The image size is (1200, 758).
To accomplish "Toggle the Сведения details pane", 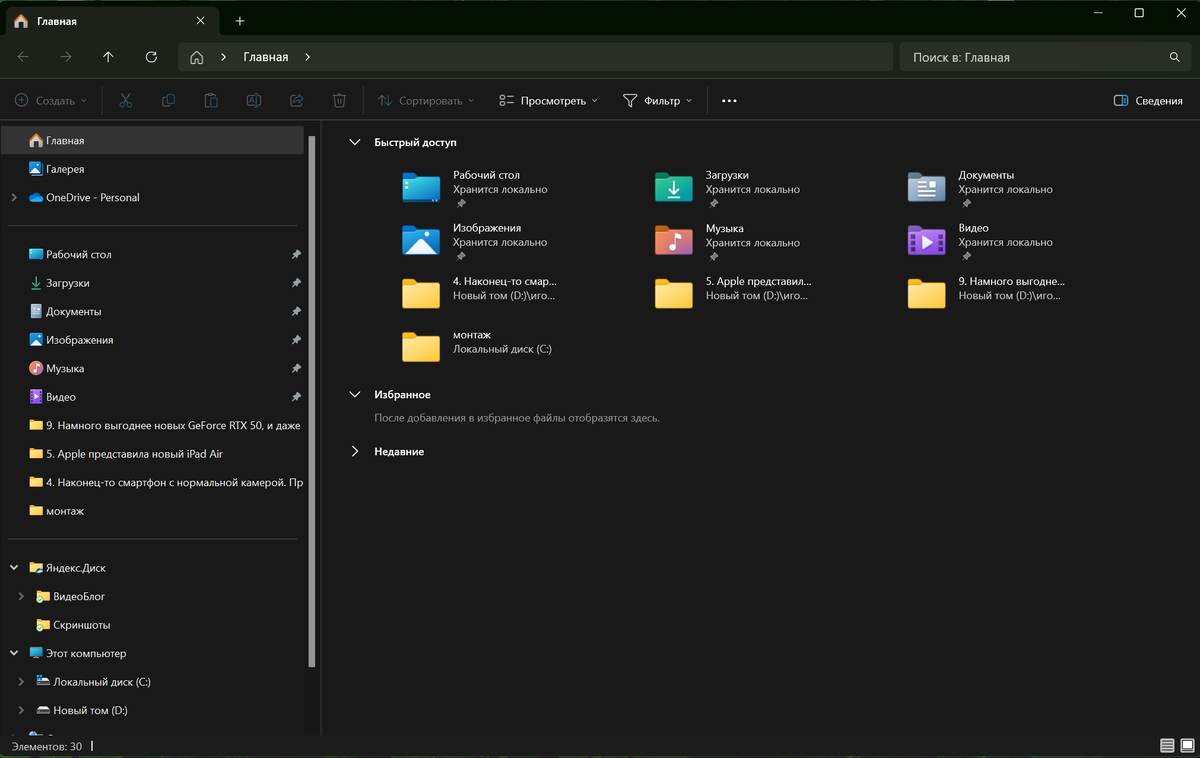I will tap(1148, 101).
